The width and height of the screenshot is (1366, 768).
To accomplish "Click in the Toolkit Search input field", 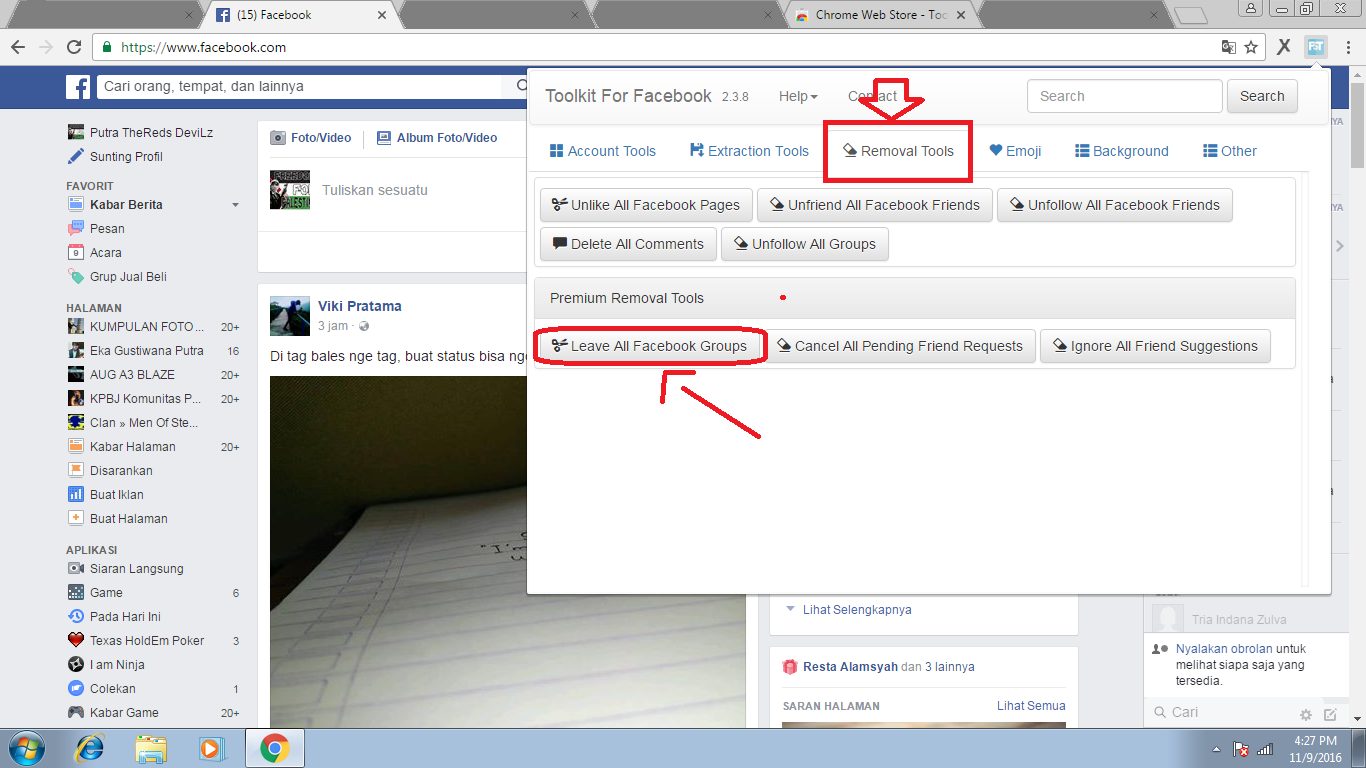I will coord(1124,96).
